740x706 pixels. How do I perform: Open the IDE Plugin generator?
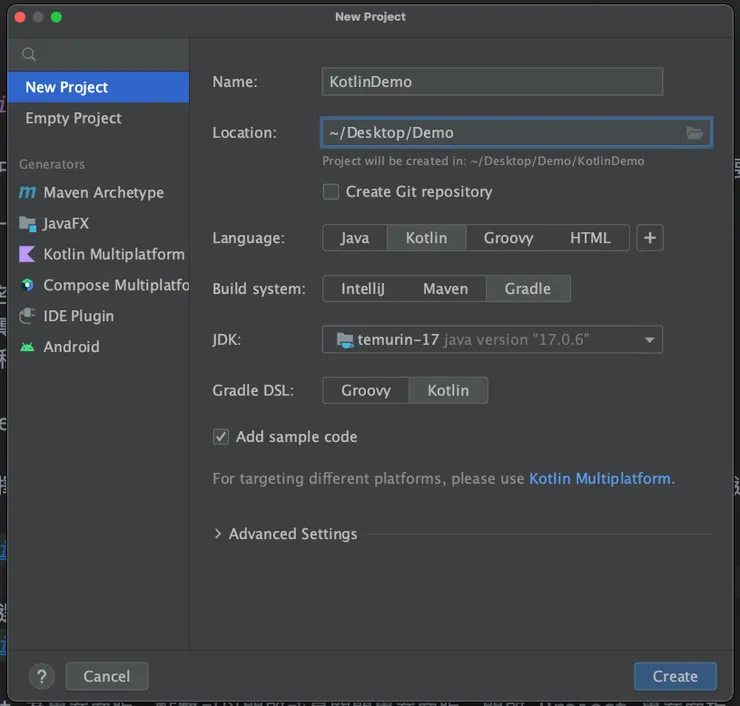point(98,316)
